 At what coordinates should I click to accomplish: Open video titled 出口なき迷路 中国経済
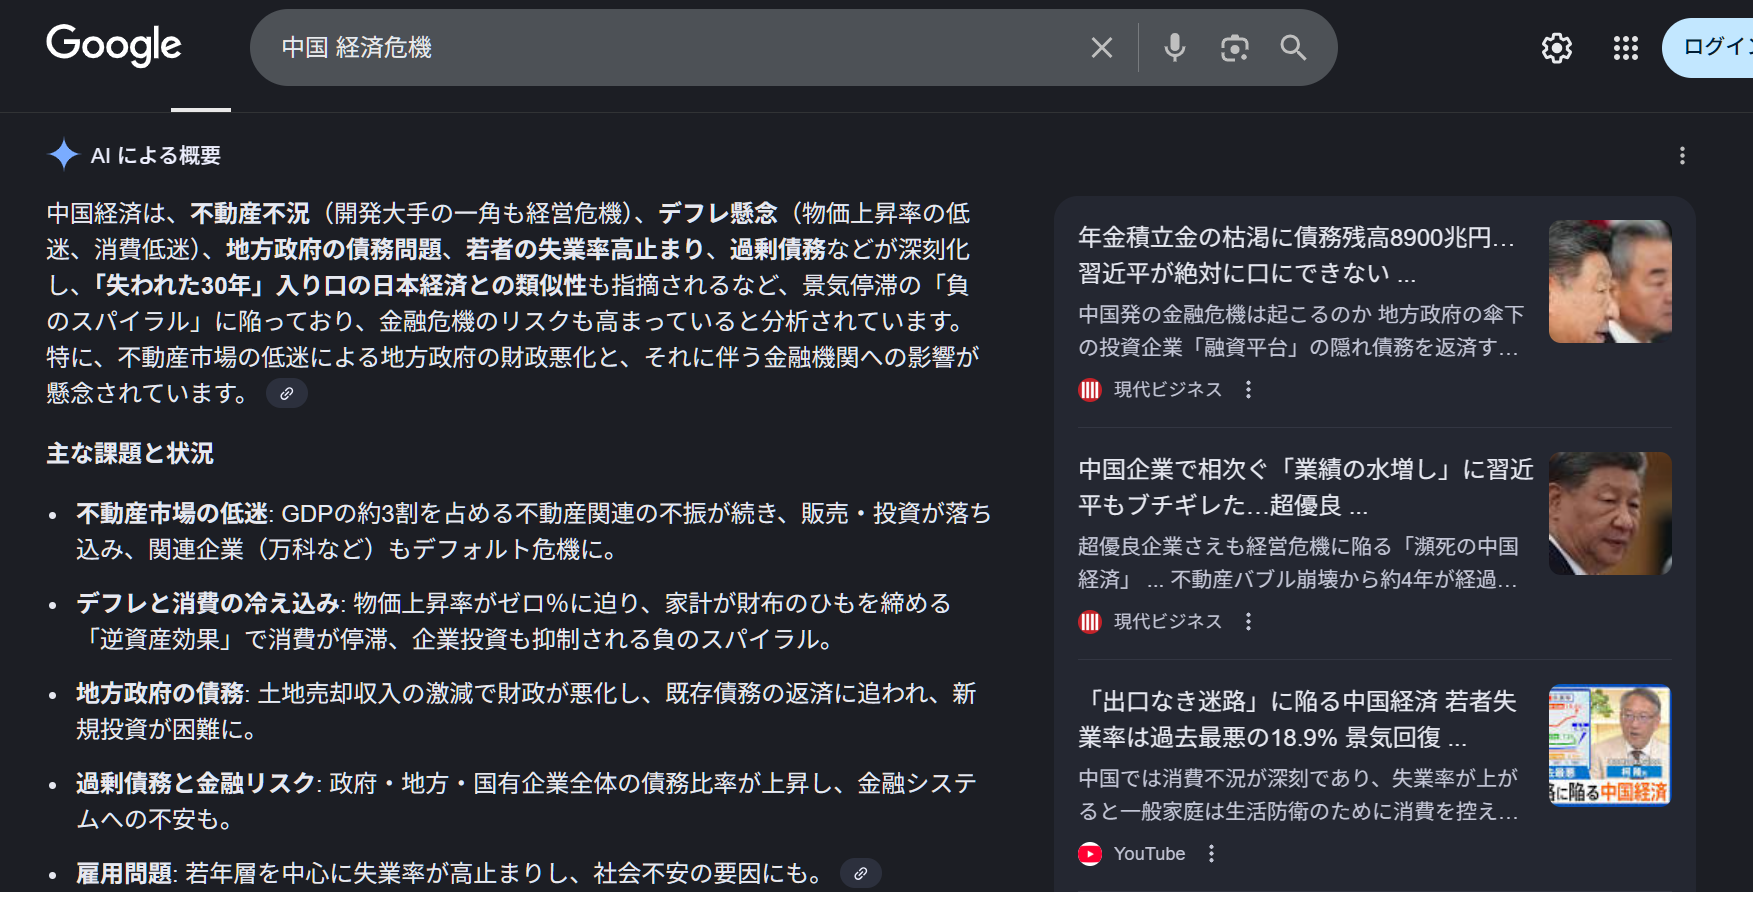(1296, 719)
